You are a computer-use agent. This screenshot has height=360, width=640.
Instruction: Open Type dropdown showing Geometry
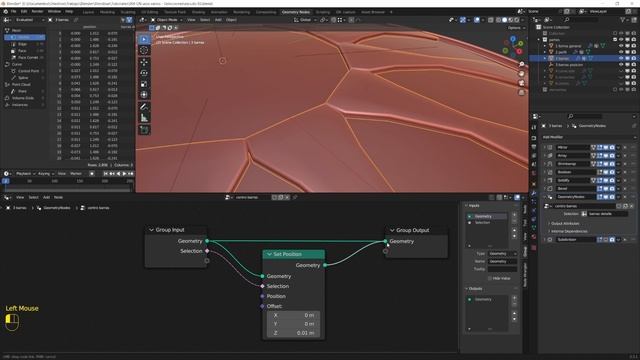tap(502, 253)
